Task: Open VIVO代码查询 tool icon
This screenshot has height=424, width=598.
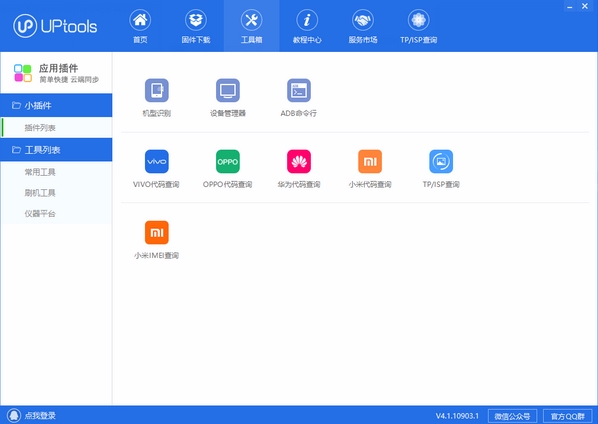Action: [157, 161]
